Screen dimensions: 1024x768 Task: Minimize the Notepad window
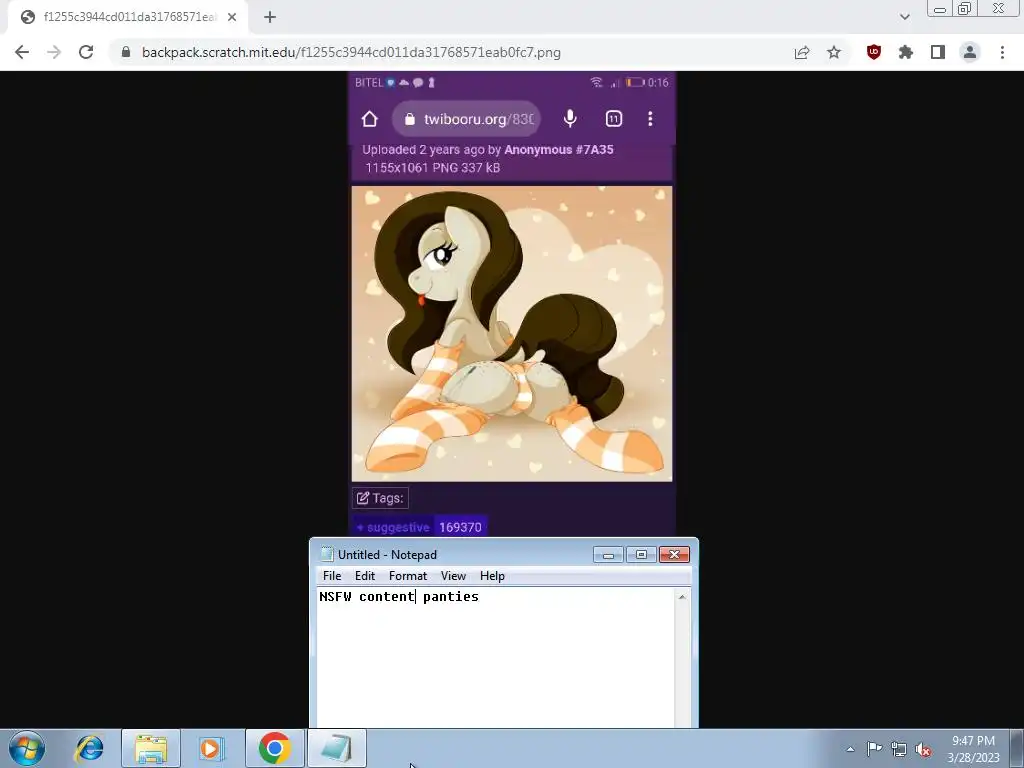coord(608,554)
